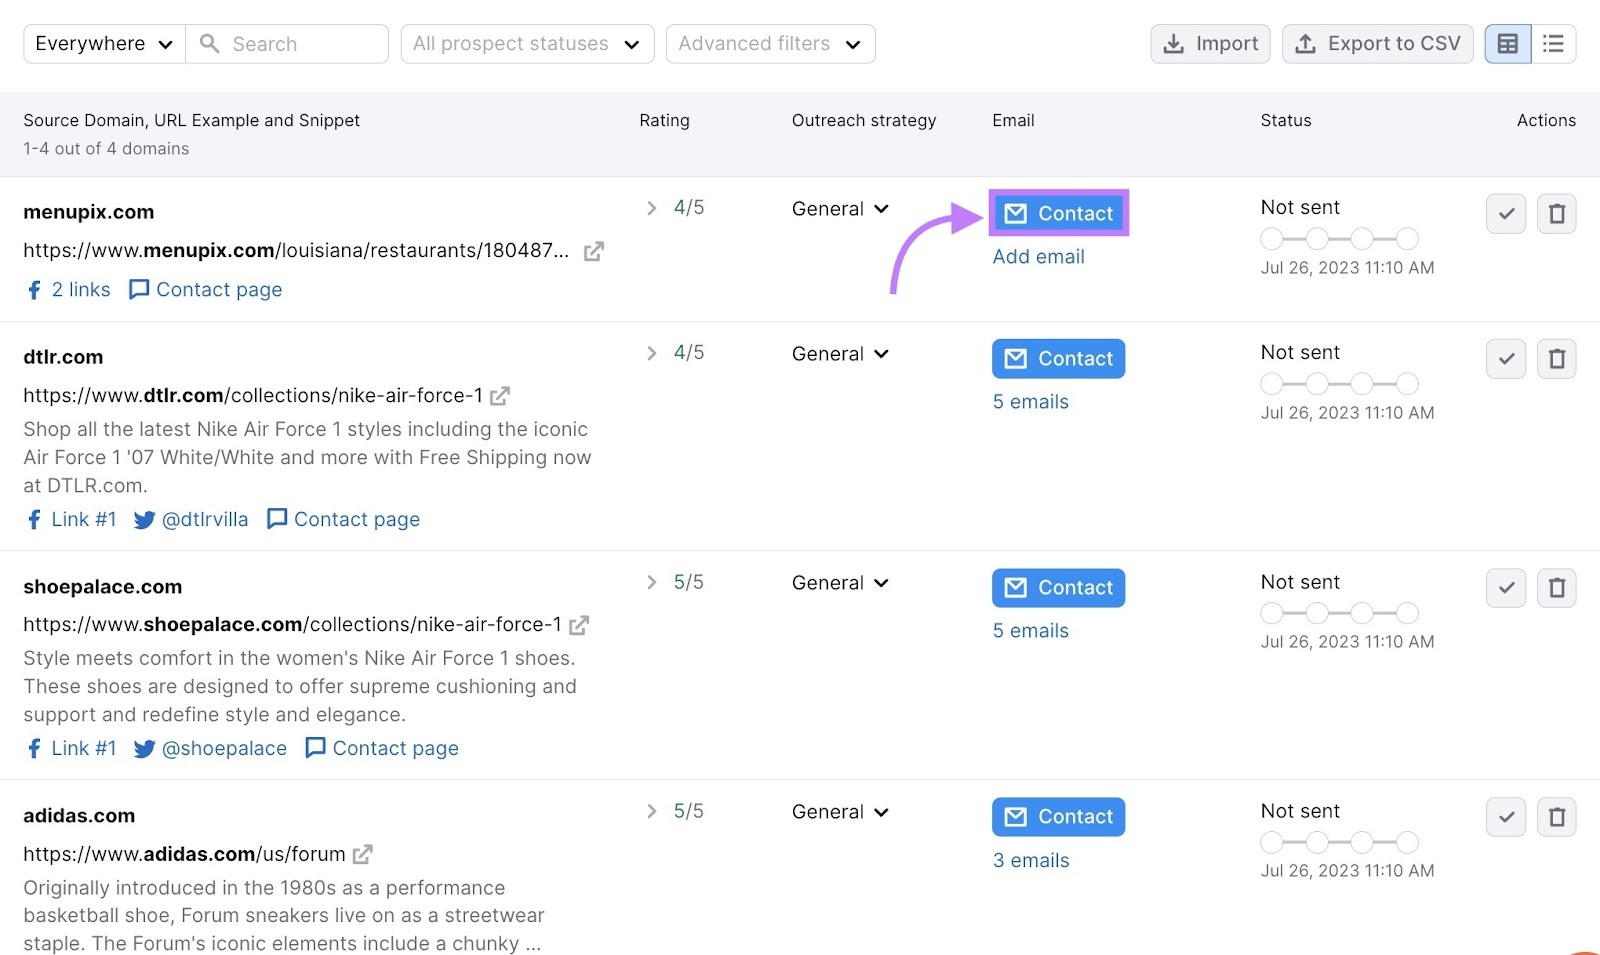Mark the dtlr.com prospect as done
The height and width of the screenshot is (955, 1600).
point(1505,358)
